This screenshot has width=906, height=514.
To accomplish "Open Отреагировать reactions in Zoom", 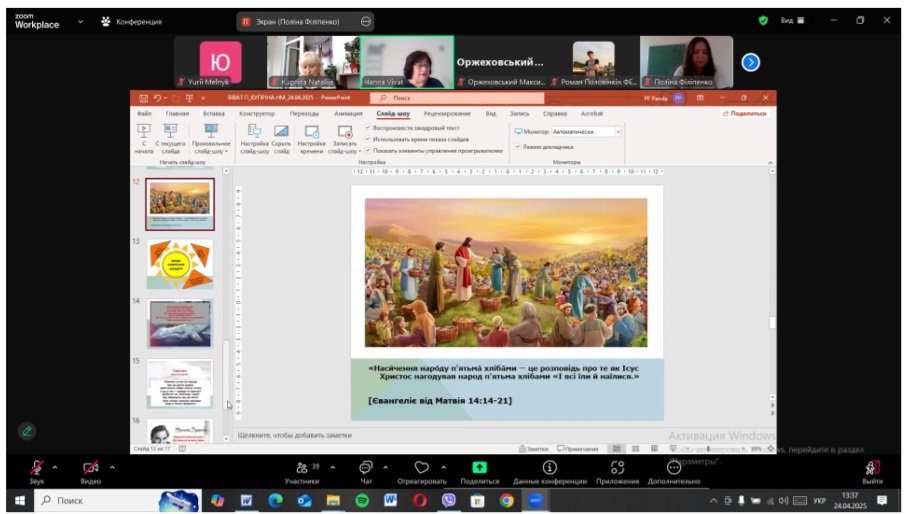I will tap(422, 472).
